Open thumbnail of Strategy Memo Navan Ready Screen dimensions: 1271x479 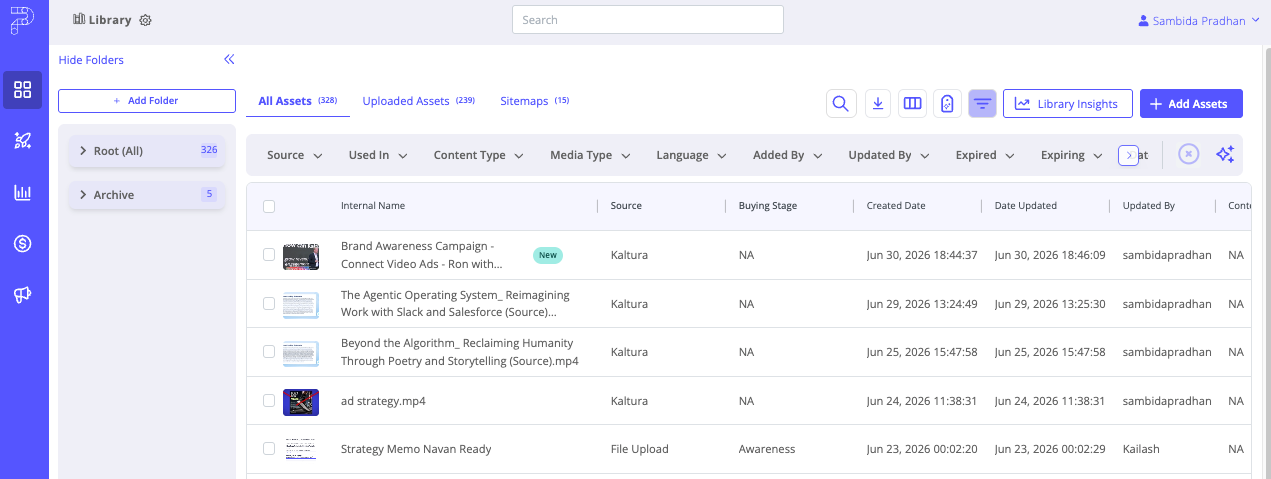pos(301,449)
